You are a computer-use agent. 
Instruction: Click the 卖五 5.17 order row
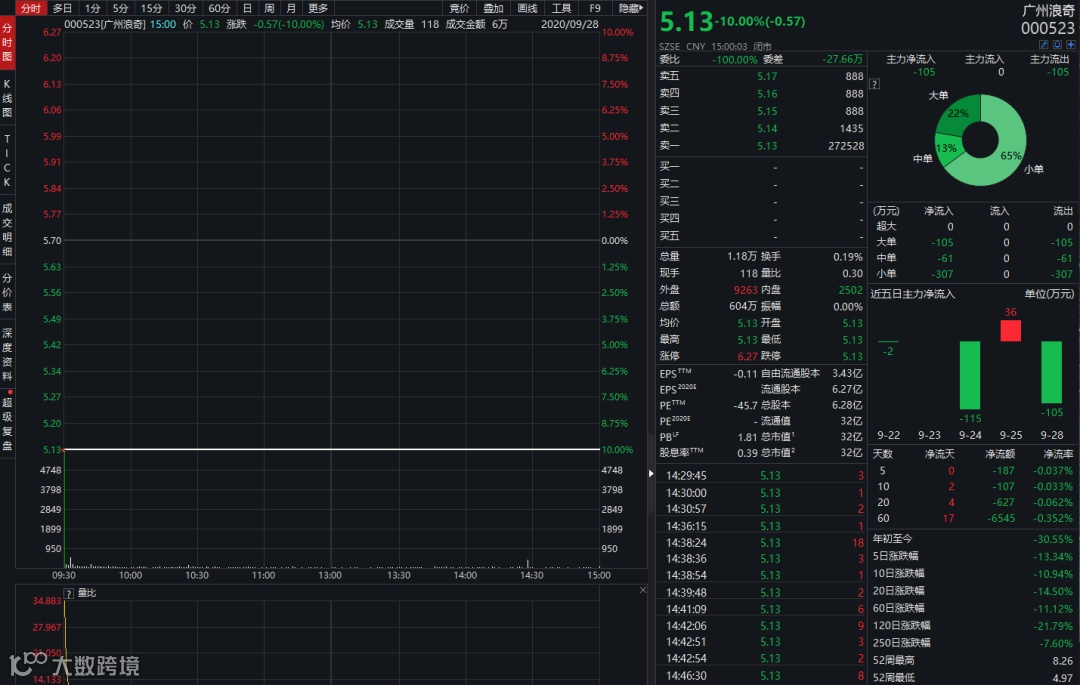761,76
